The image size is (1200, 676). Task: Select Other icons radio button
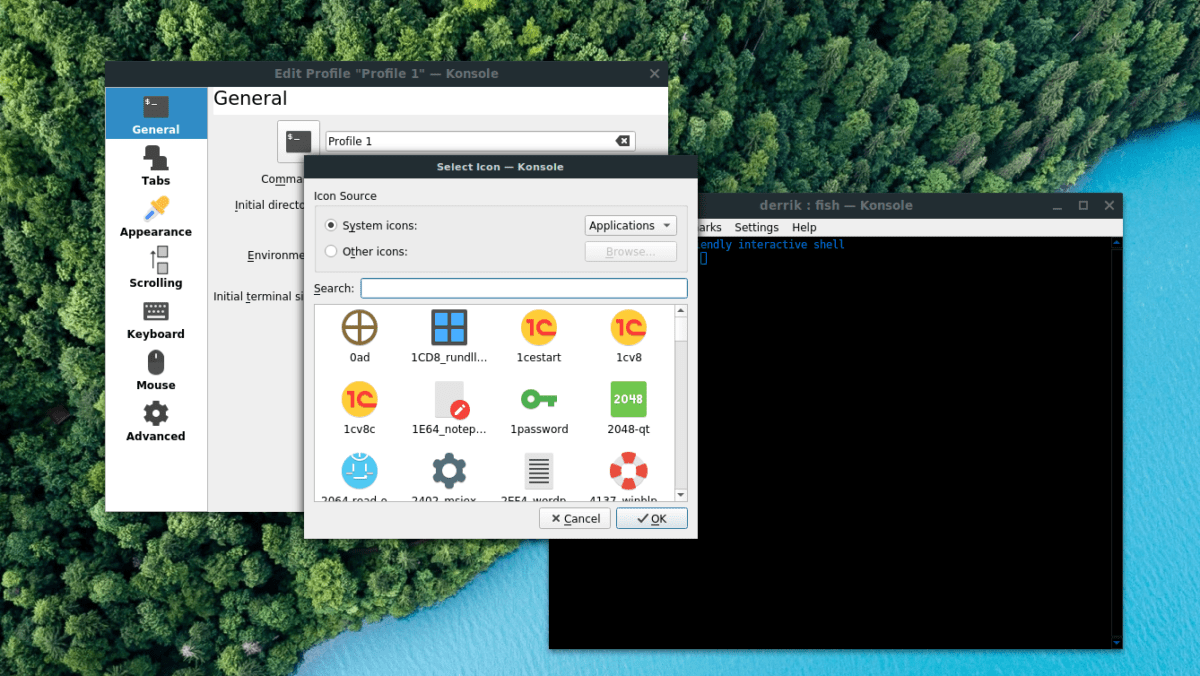[x=331, y=252]
